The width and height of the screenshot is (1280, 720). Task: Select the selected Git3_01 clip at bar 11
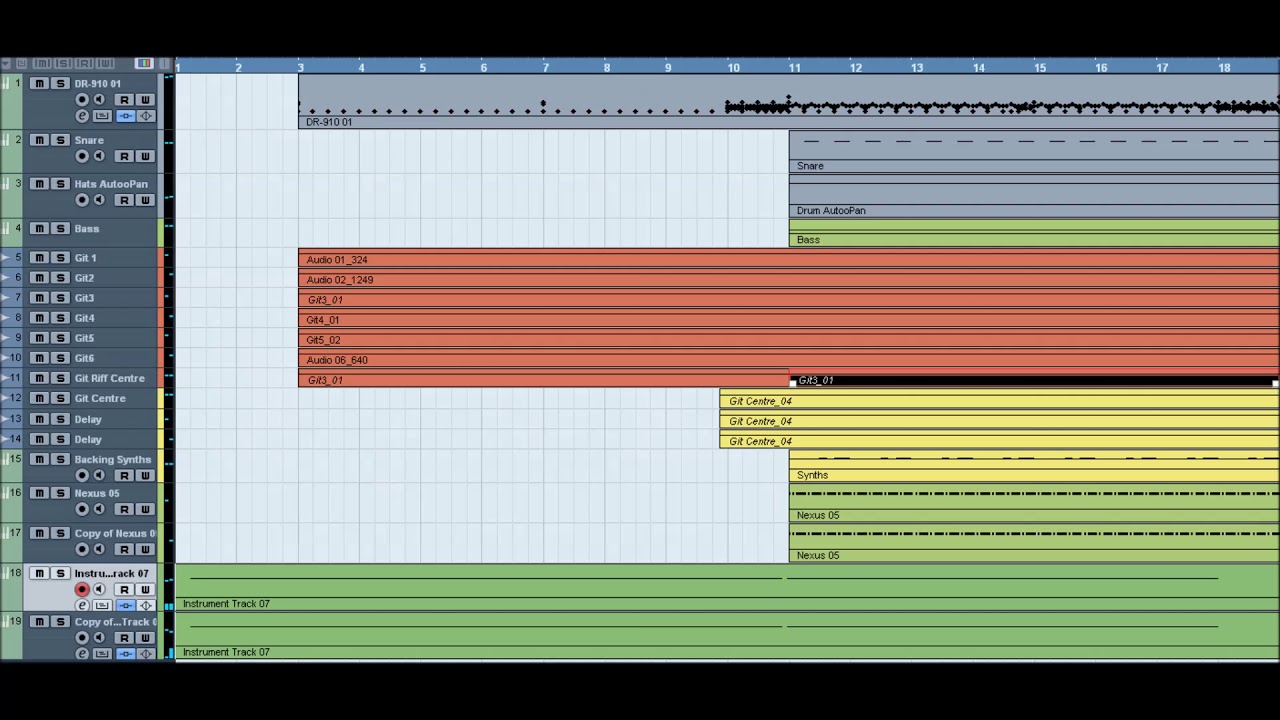tap(1034, 380)
